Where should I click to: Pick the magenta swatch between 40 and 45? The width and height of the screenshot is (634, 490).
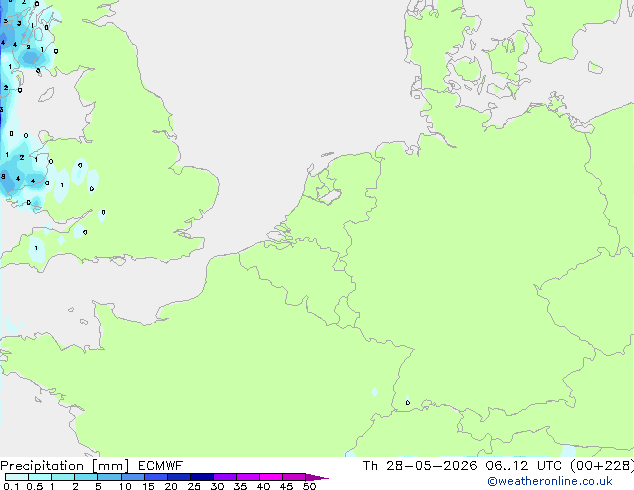[x=271, y=477]
